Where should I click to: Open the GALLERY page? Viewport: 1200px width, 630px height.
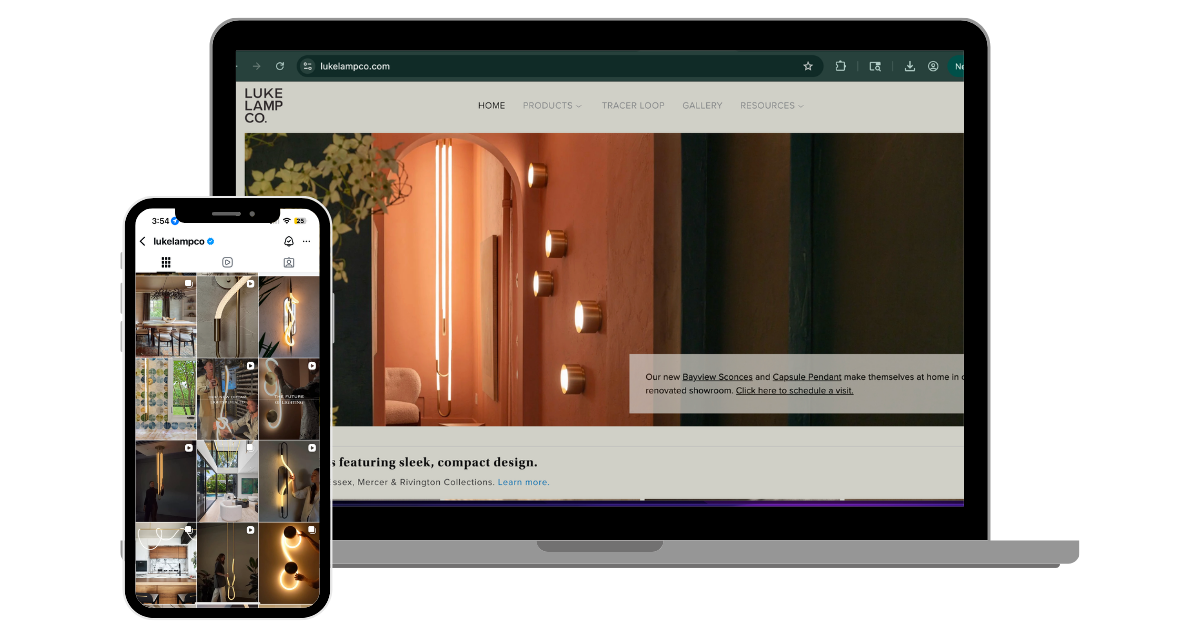click(x=702, y=105)
